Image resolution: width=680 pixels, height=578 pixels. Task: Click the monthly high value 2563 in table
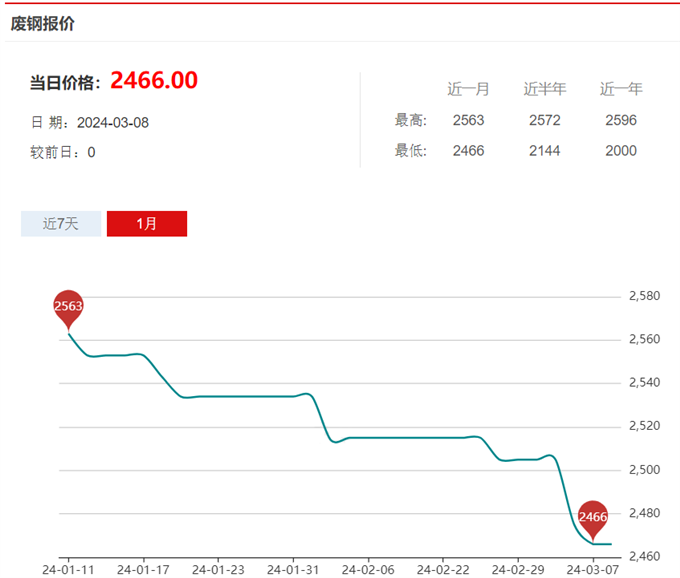[468, 120]
